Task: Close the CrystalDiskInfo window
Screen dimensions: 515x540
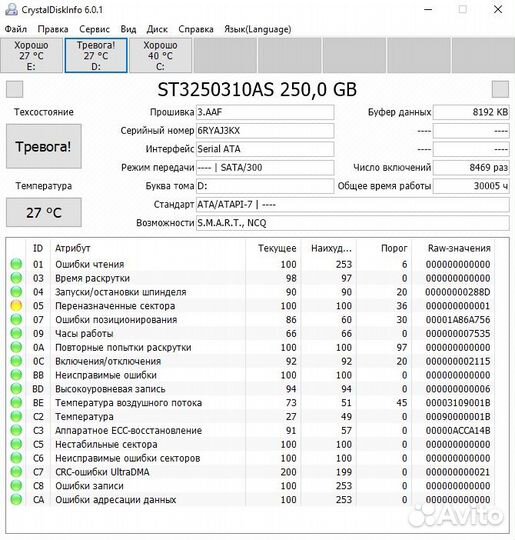Action: [x=498, y=9]
